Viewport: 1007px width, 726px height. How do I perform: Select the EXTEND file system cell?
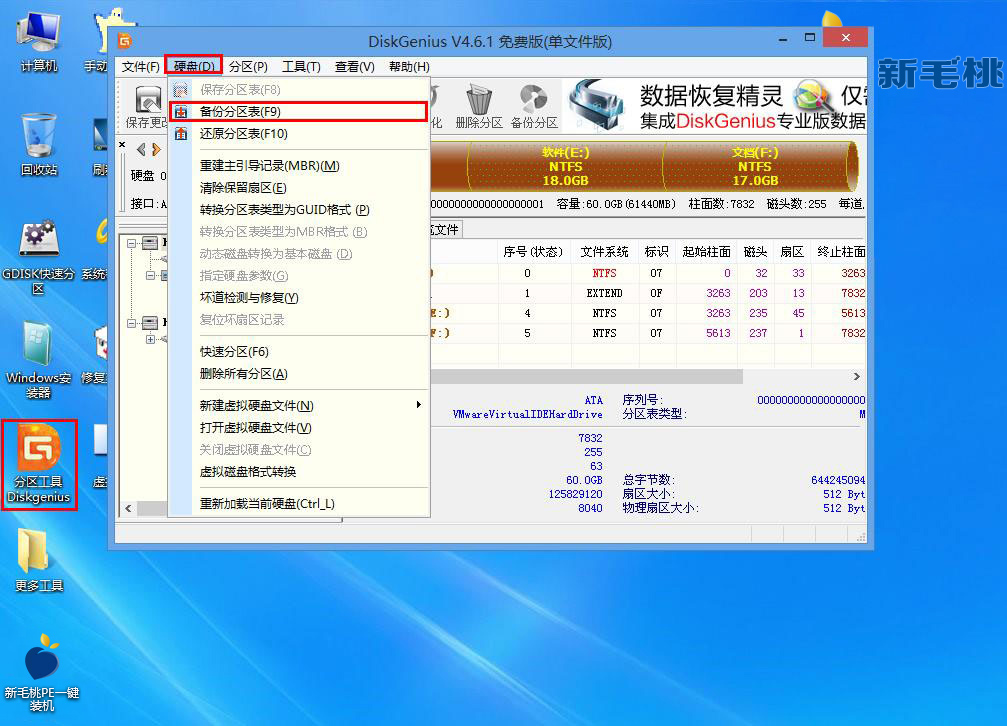coord(604,293)
